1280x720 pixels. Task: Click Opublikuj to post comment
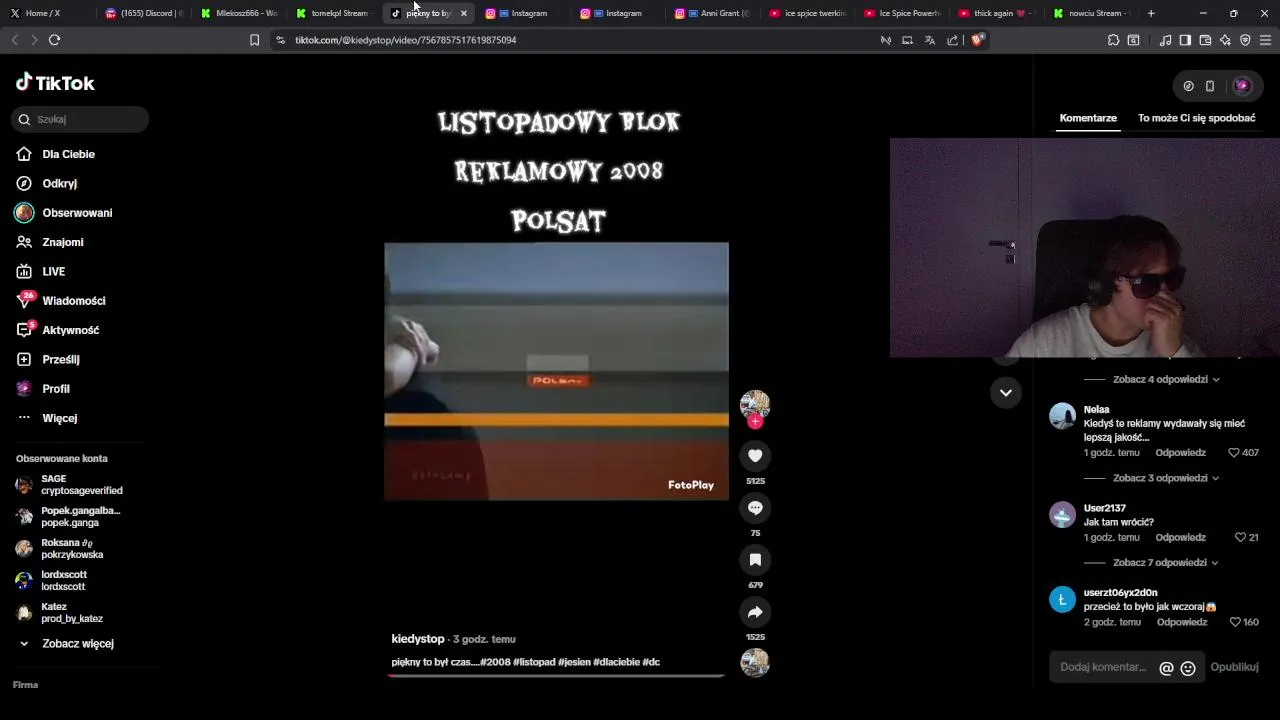(1234, 667)
